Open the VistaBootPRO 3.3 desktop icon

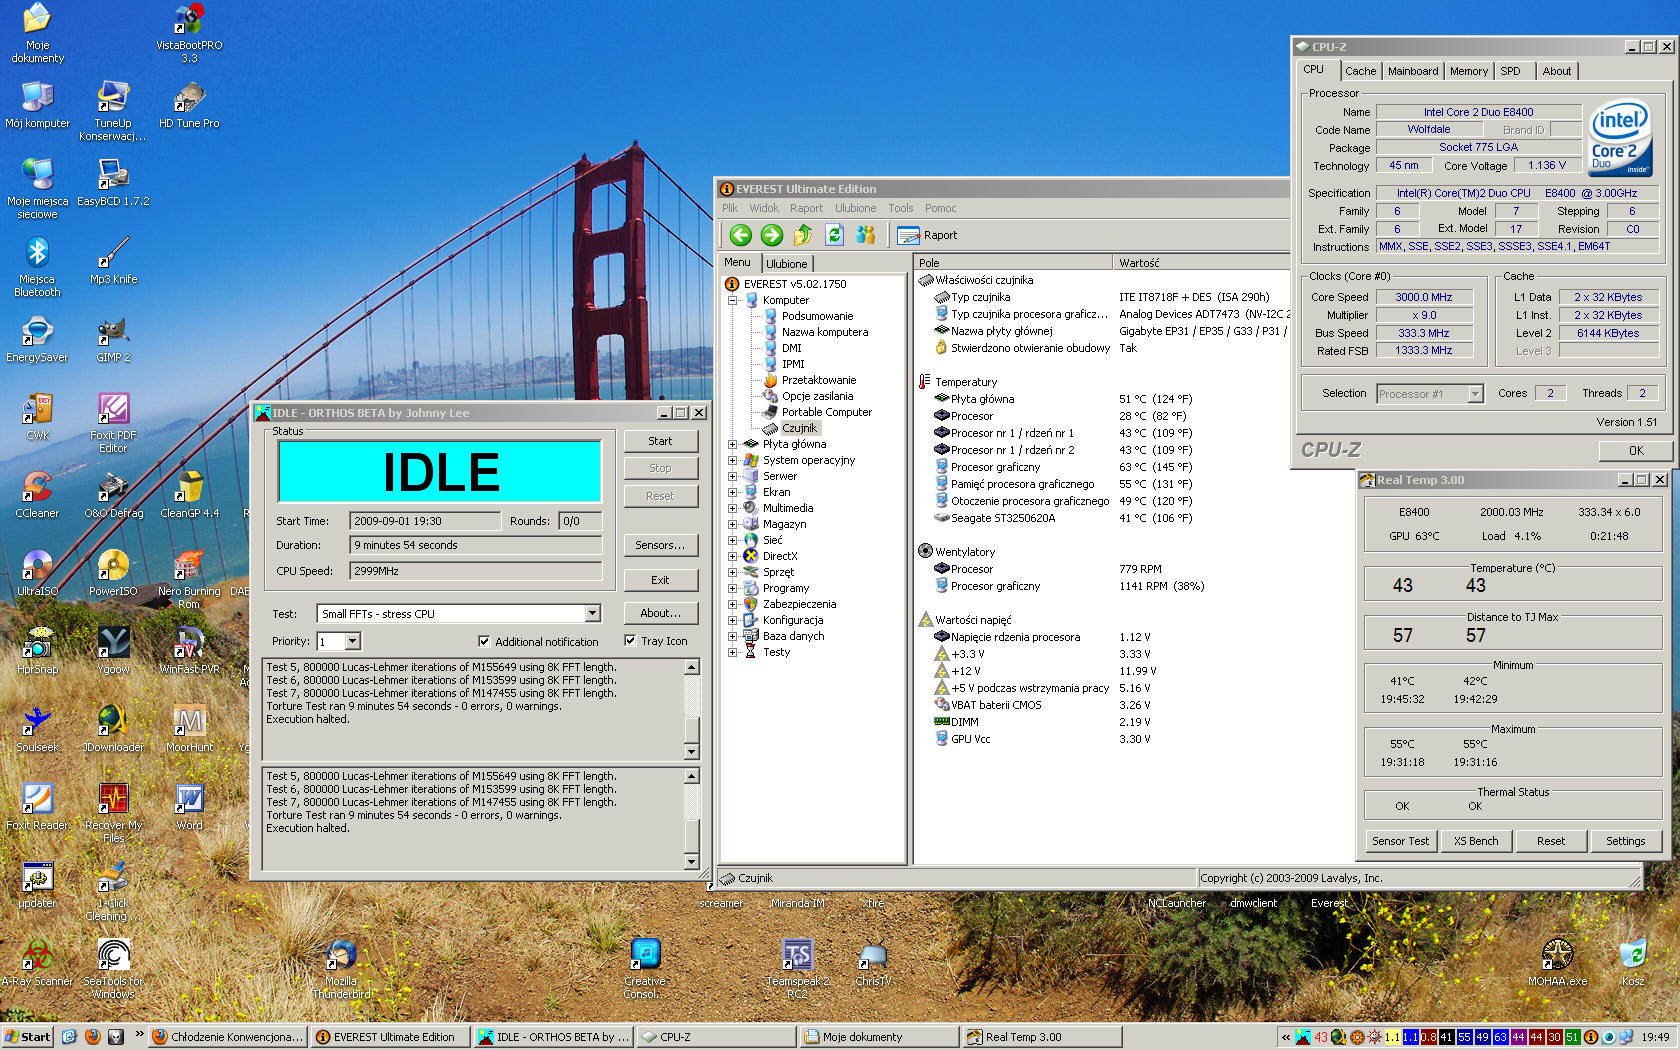(189, 33)
